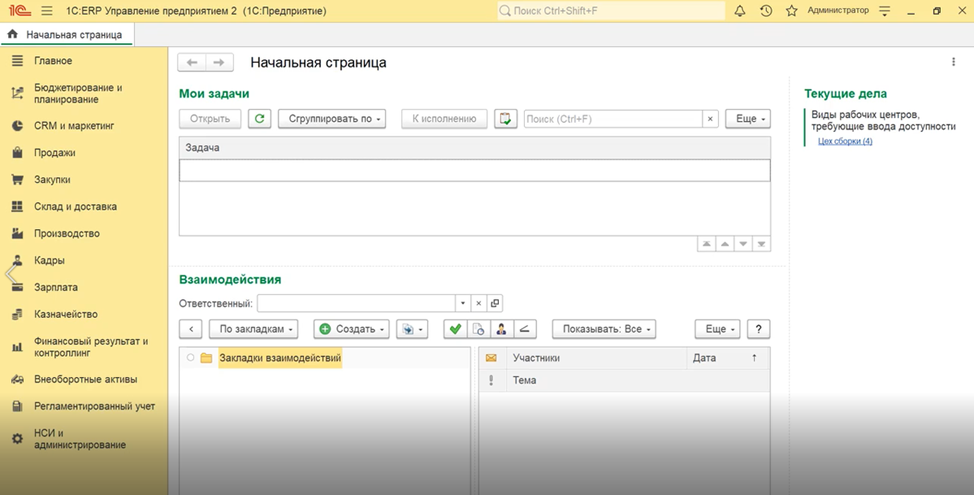Mark interaction as reviewed with green checkmark
The height and width of the screenshot is (495, 974).
click(x=455, y=329)
